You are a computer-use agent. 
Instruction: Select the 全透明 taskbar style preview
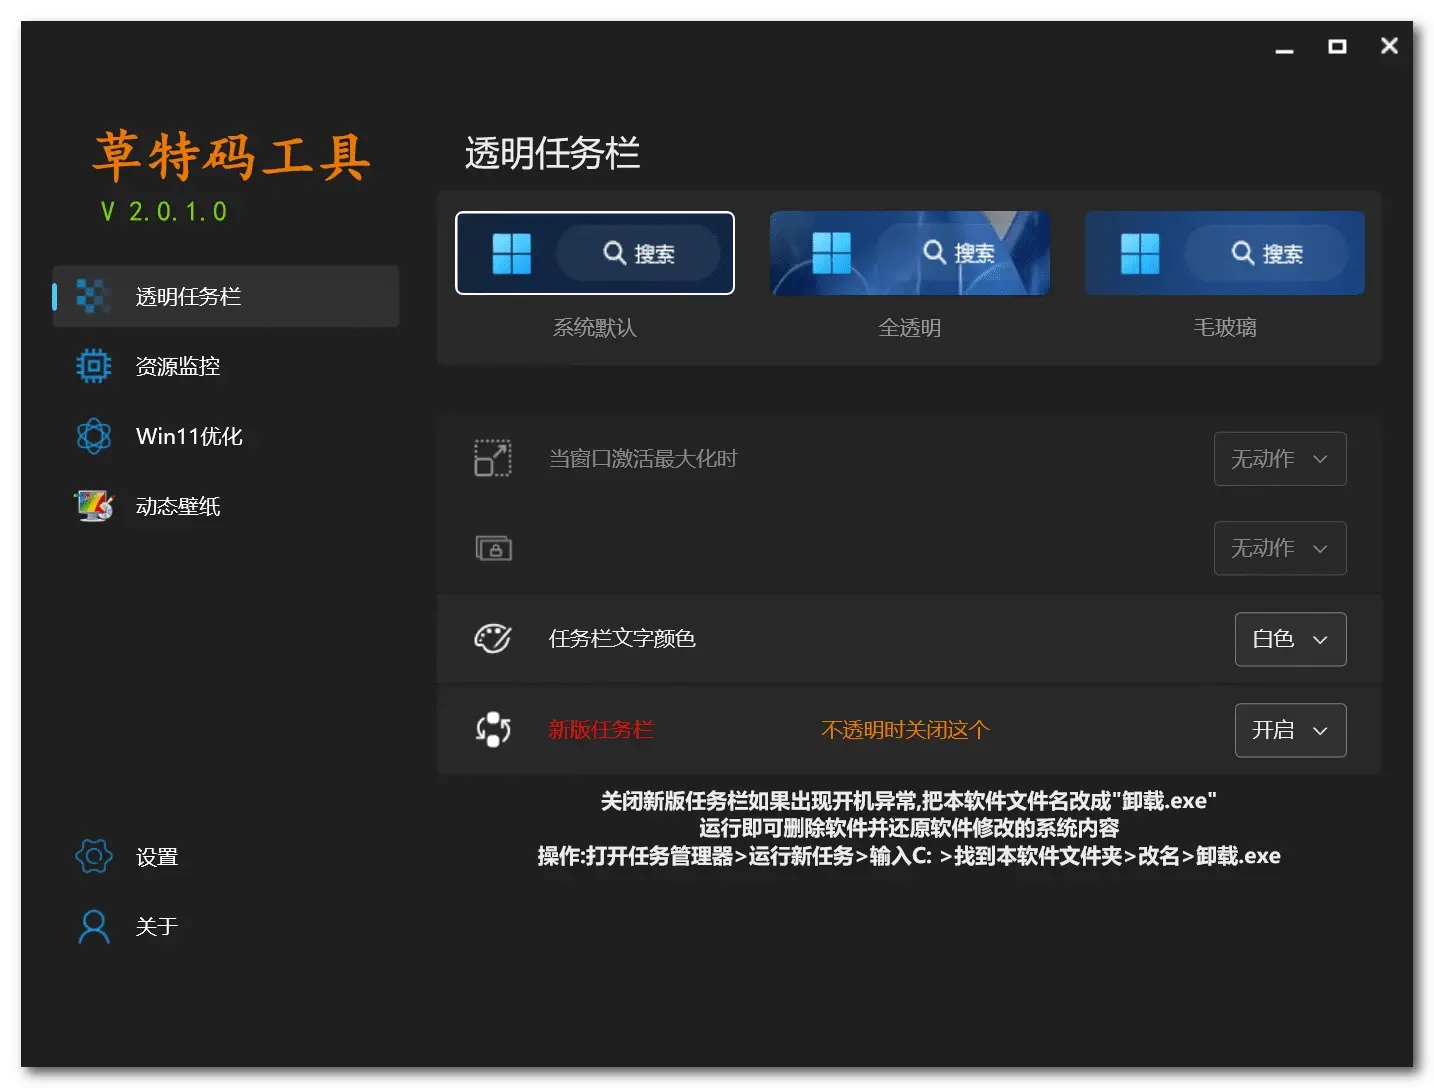909,253
